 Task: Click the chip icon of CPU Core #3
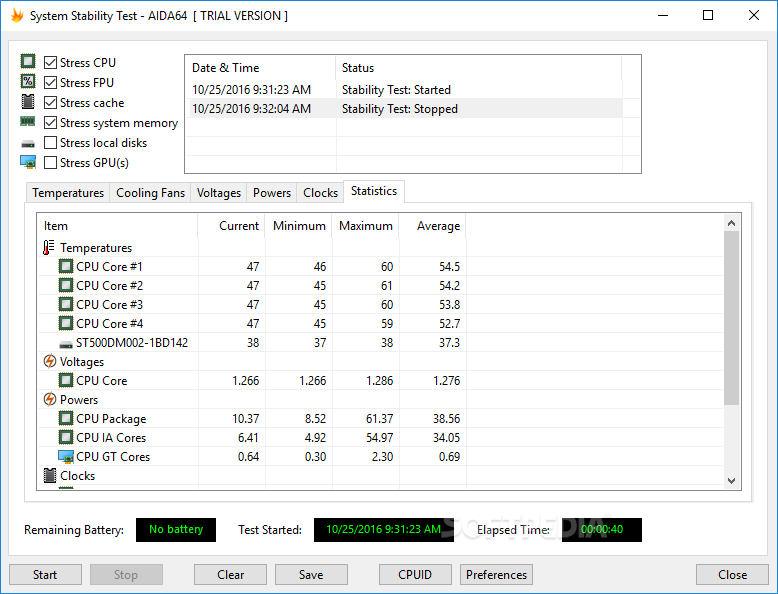[65, 304]
